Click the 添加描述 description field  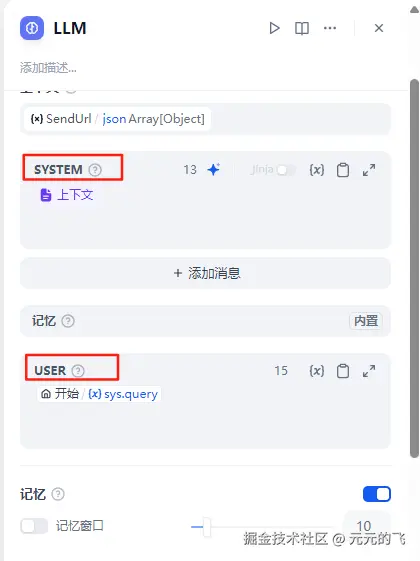(48, 67)
